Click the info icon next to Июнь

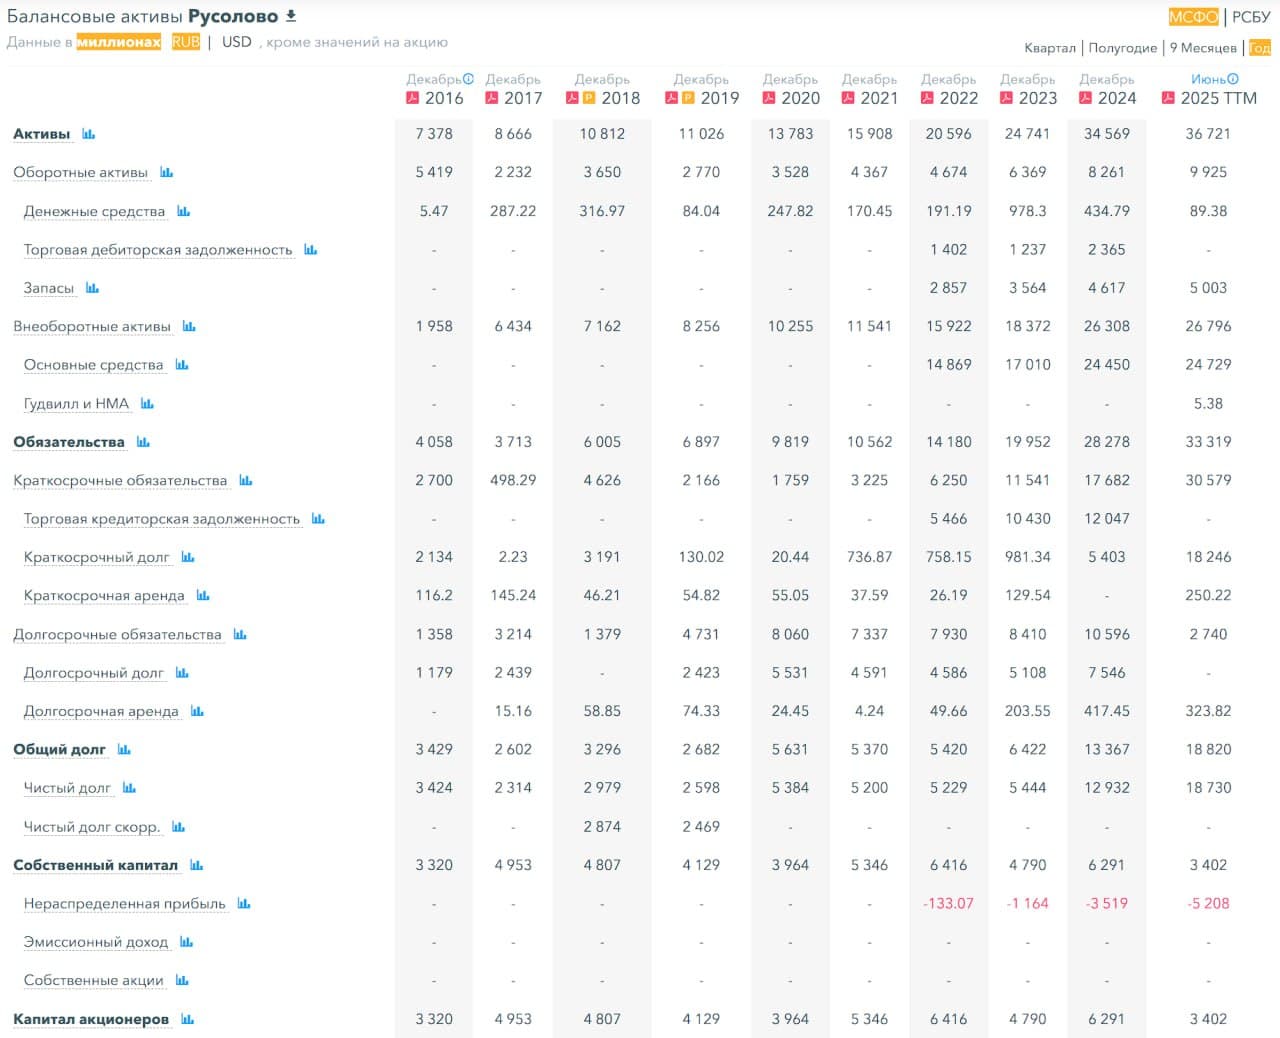[x=1233, y=79]
